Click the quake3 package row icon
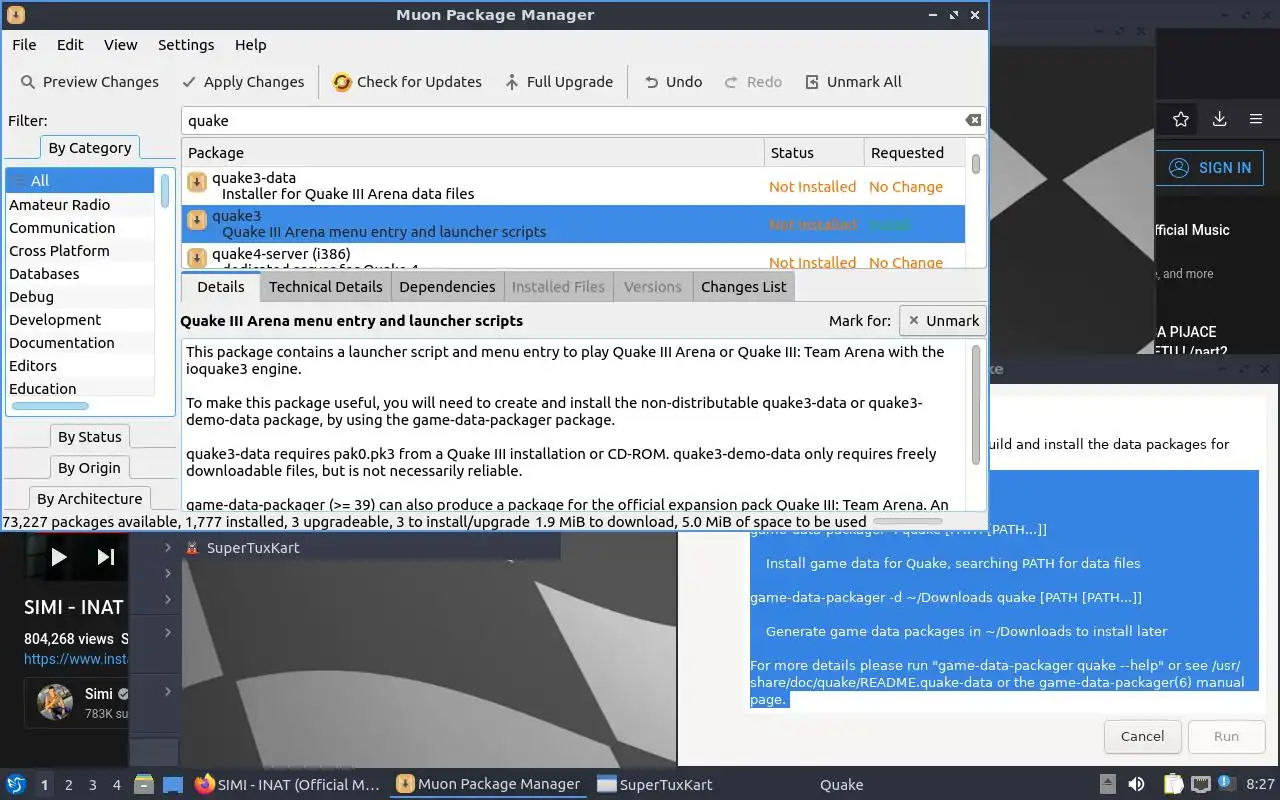This screenshot has width=1280, height=800. (x=197, y=220)
